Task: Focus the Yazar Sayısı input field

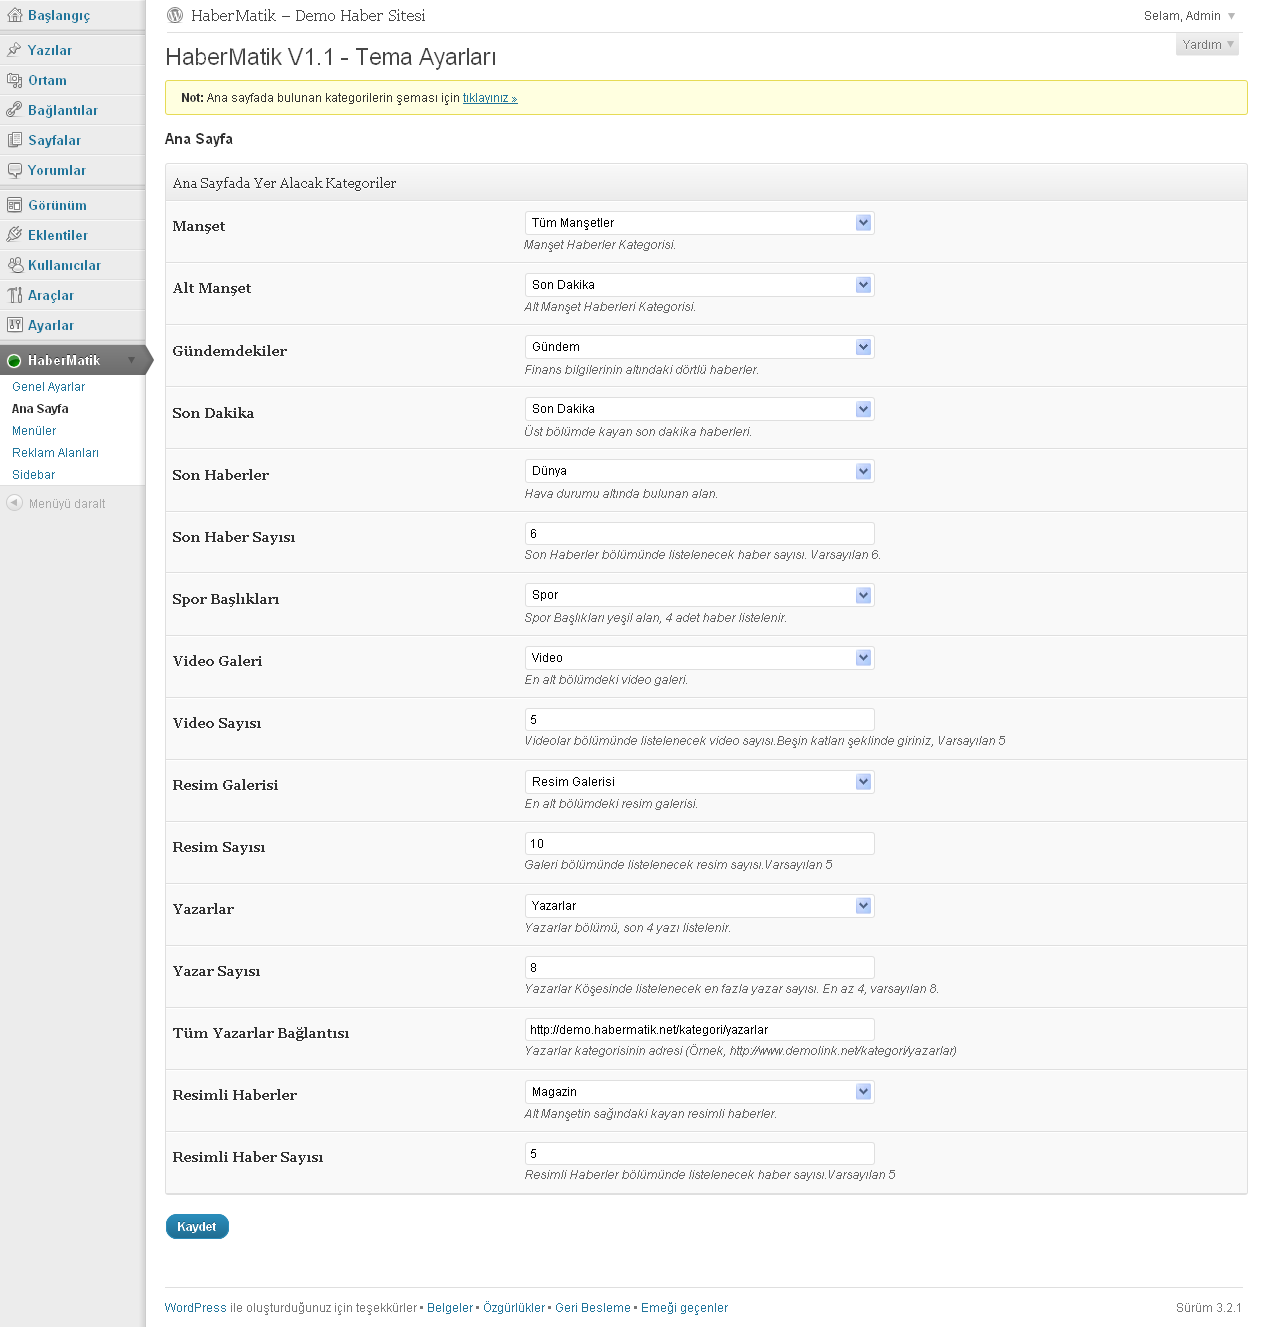Action: click(699, 967)
